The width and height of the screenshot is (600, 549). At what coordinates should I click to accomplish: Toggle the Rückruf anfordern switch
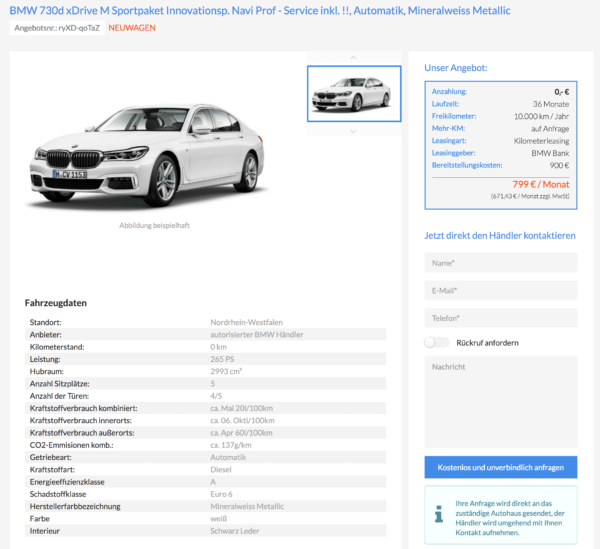click(x=437, y=342)
